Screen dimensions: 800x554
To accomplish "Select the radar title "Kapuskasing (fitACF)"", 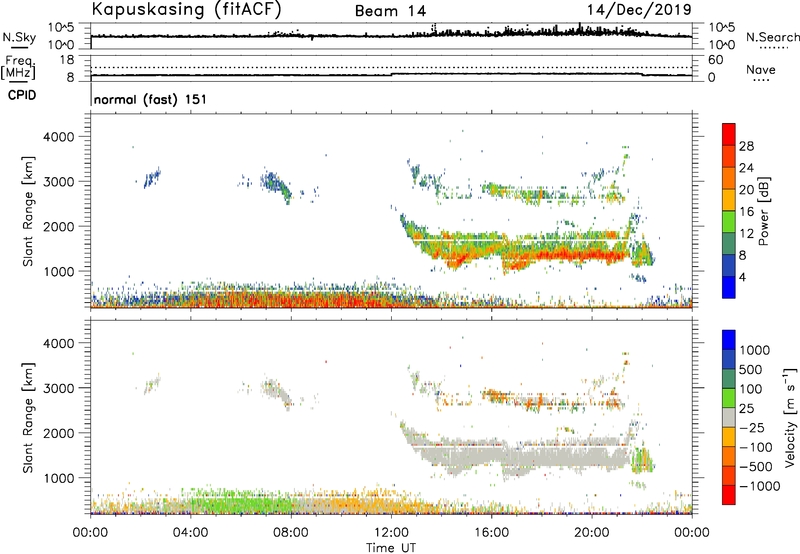I will coord(187,9).
